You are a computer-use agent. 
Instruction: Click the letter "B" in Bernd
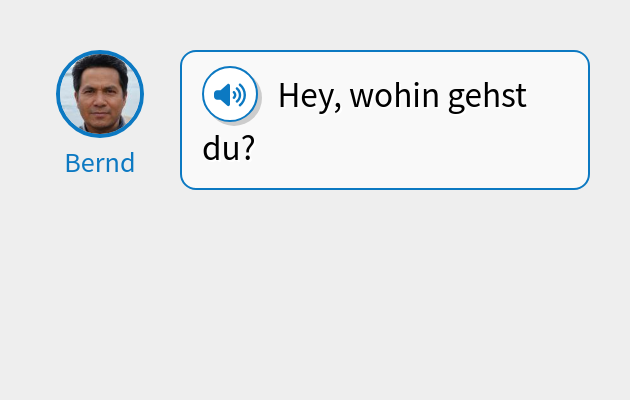pyautogui.click(x=73, y=163)
